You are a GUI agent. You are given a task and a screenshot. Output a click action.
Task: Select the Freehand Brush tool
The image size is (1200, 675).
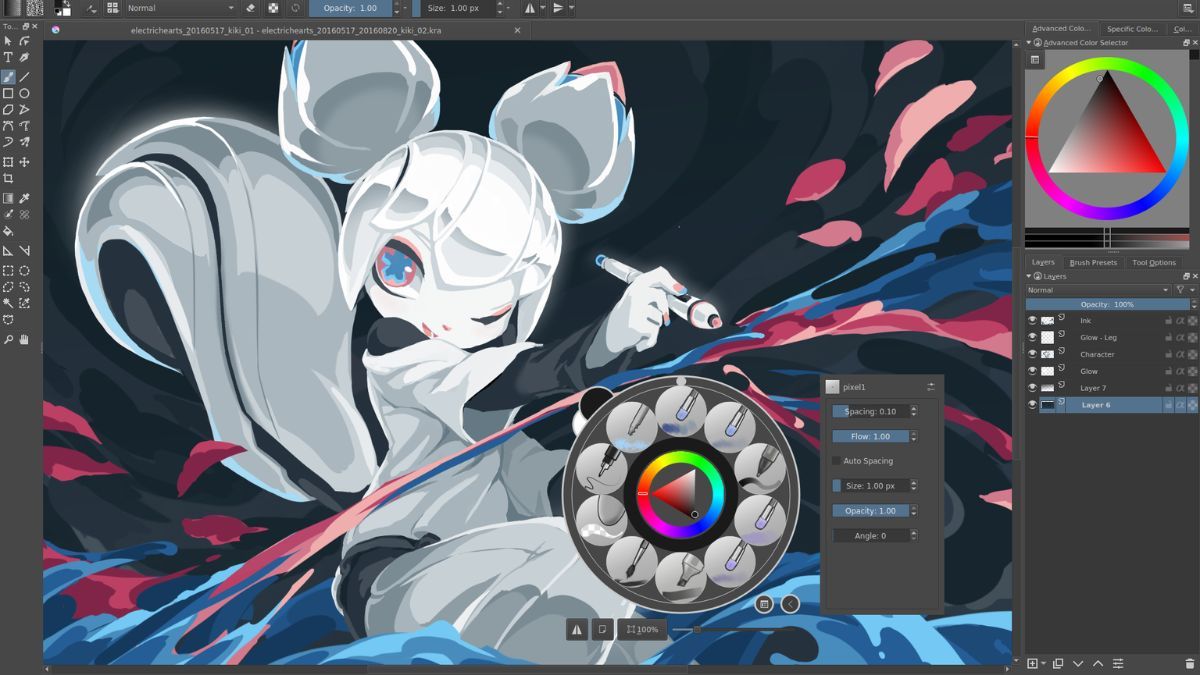tap(7, 77)
